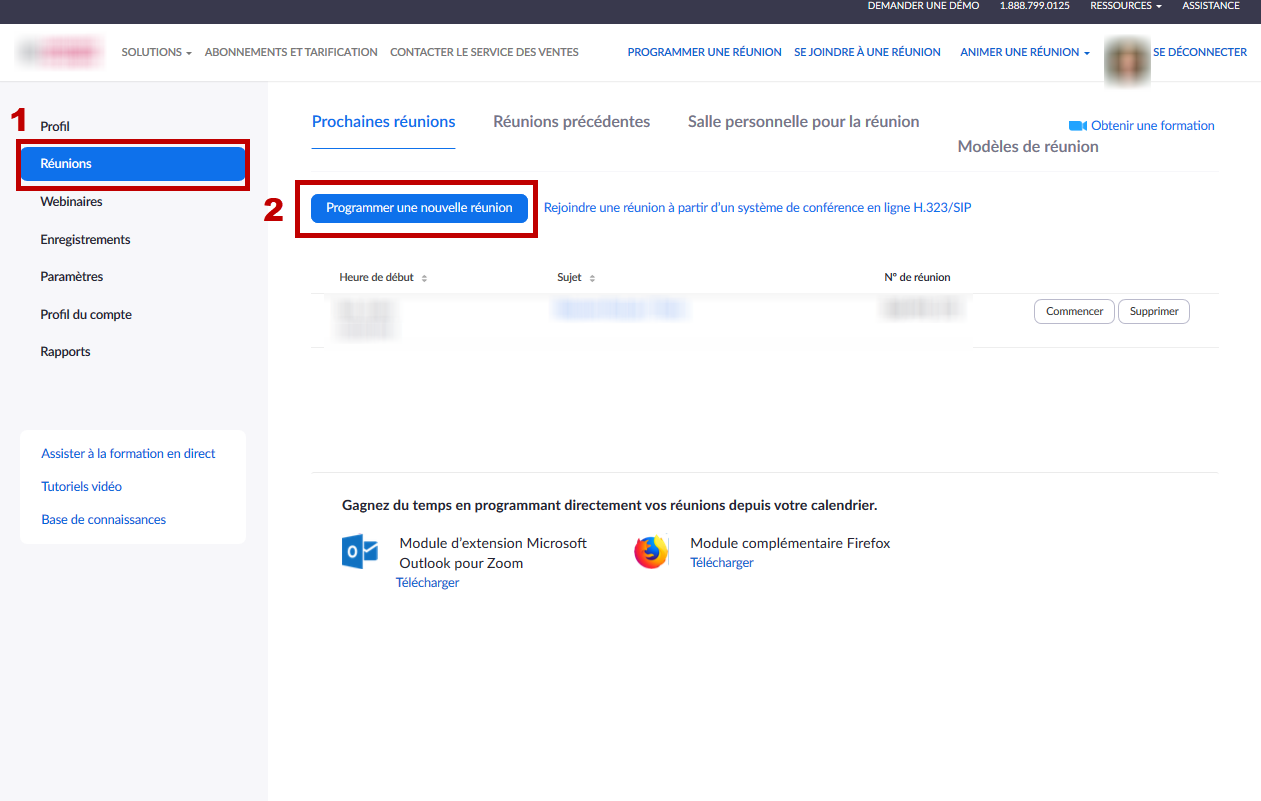Click the video camera icon beside Obtenir une formation

pyautogui.click(x=1077, y=126)
